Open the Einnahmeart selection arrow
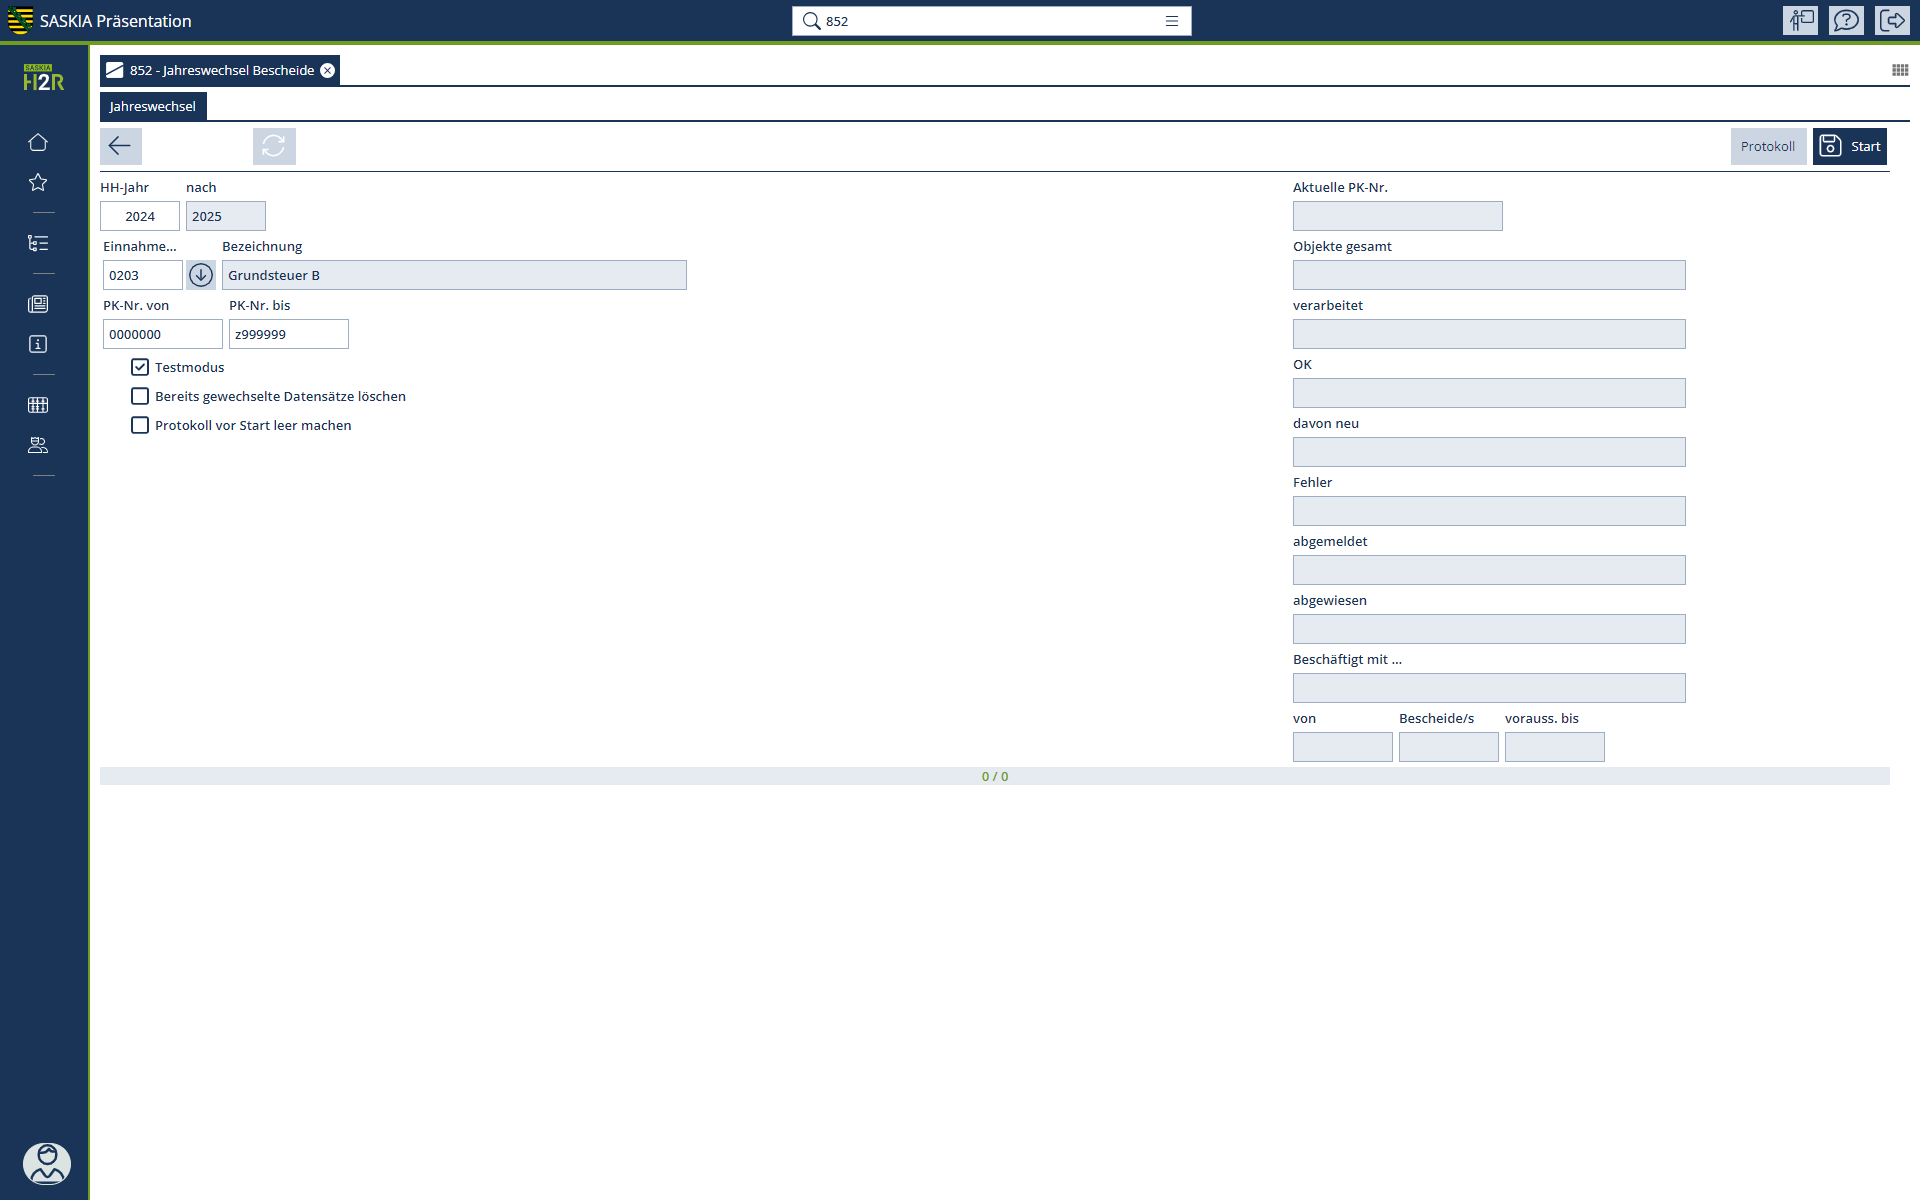The image size is (1920, 1200). (x=201, y=275)
